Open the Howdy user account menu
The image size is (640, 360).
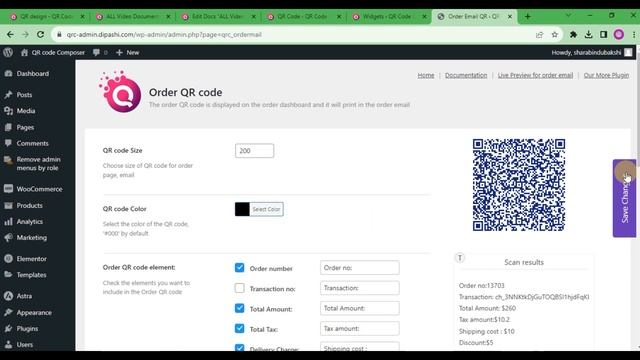point(592,52)
